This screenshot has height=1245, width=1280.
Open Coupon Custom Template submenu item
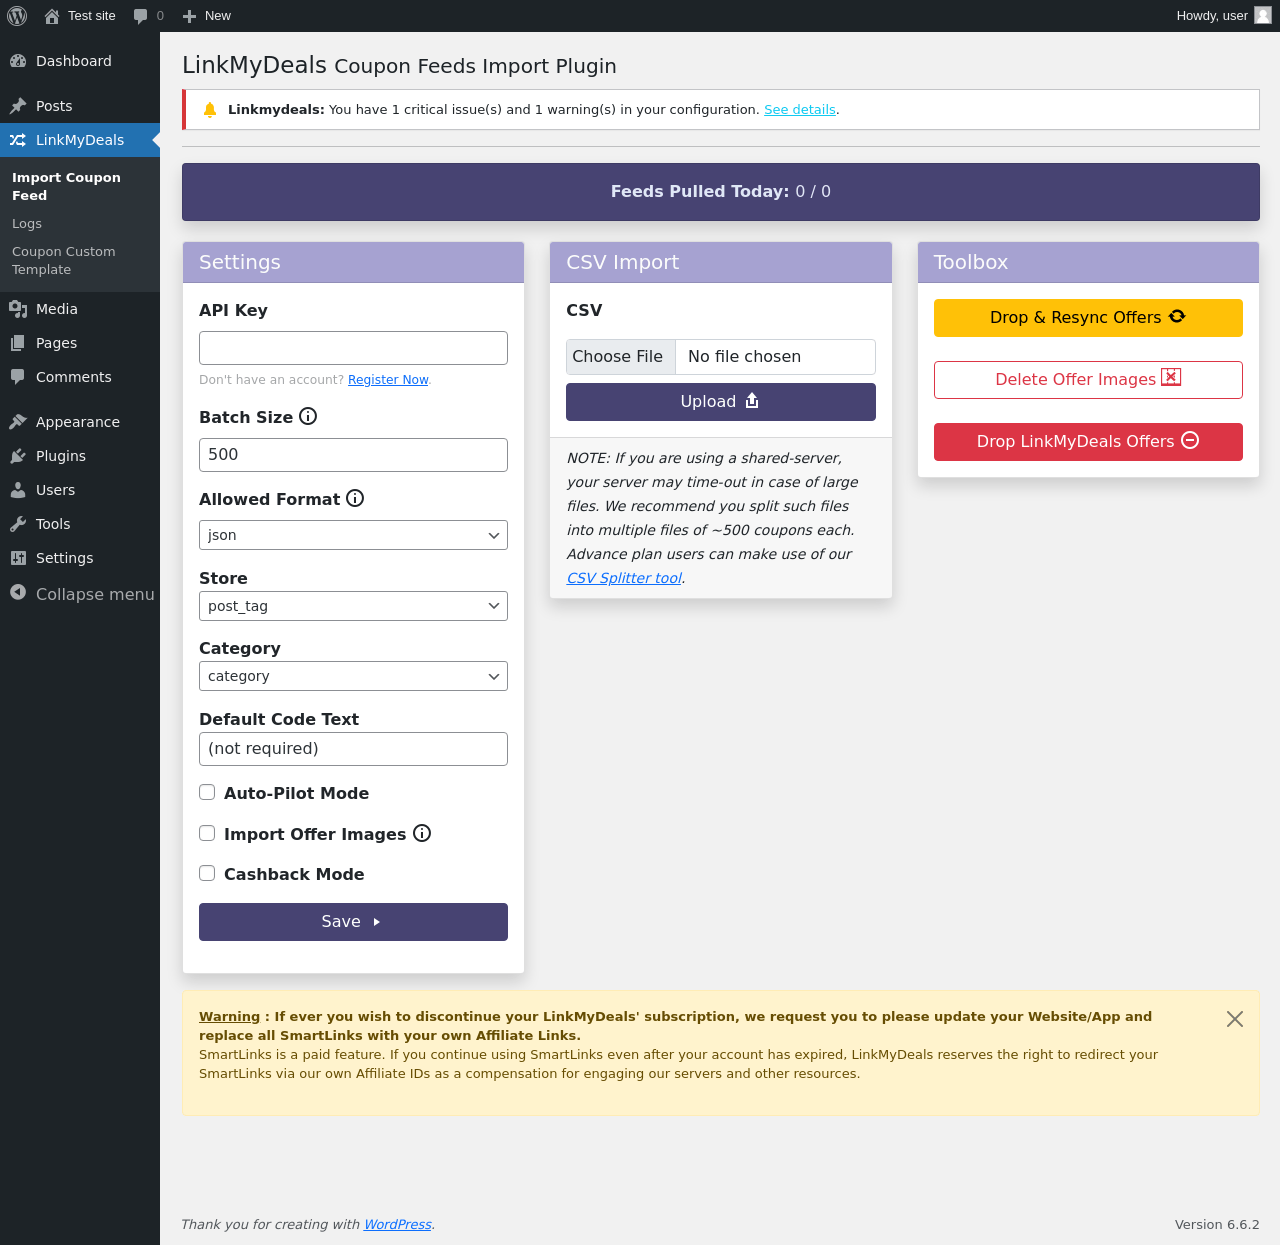click(x=80, y=261)
